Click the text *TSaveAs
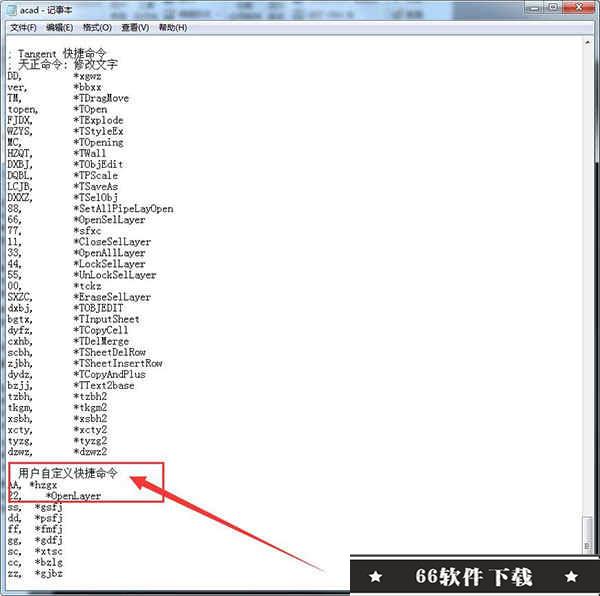Image resolution: width=600 pixels, height=596 pixels. coord(96,187)
